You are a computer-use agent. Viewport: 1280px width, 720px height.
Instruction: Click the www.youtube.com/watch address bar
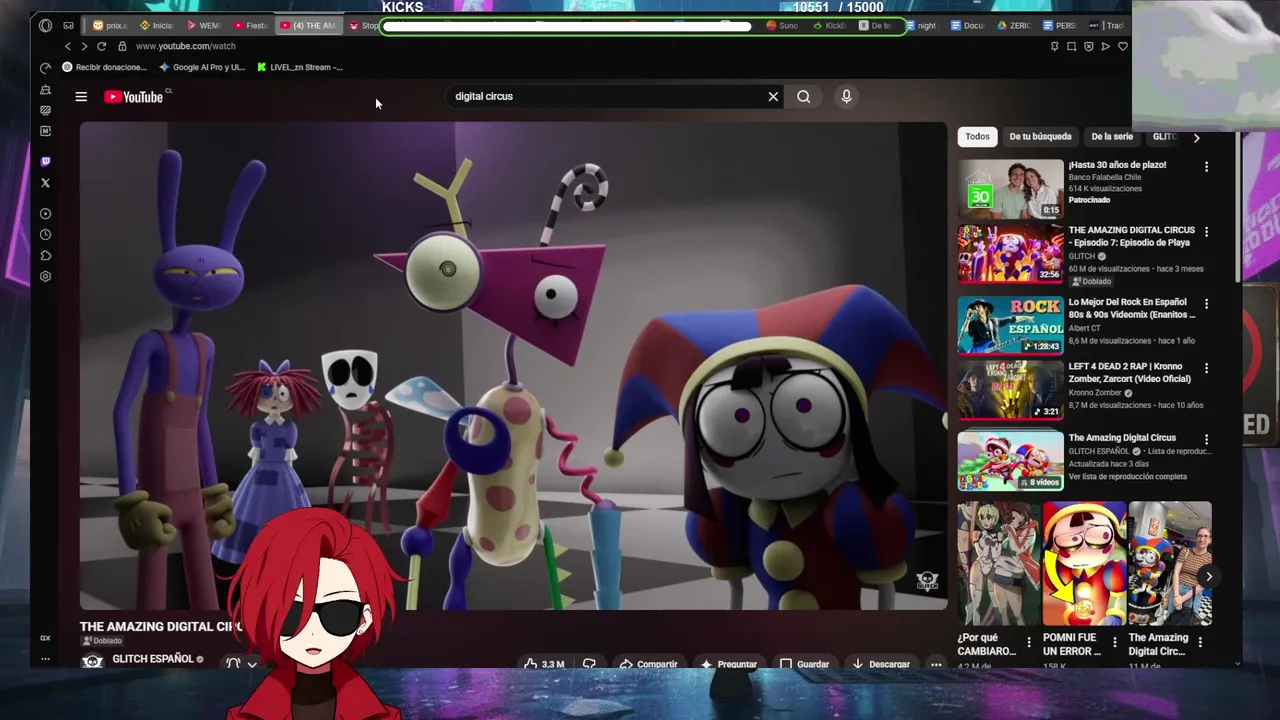(x=186, y=46)
